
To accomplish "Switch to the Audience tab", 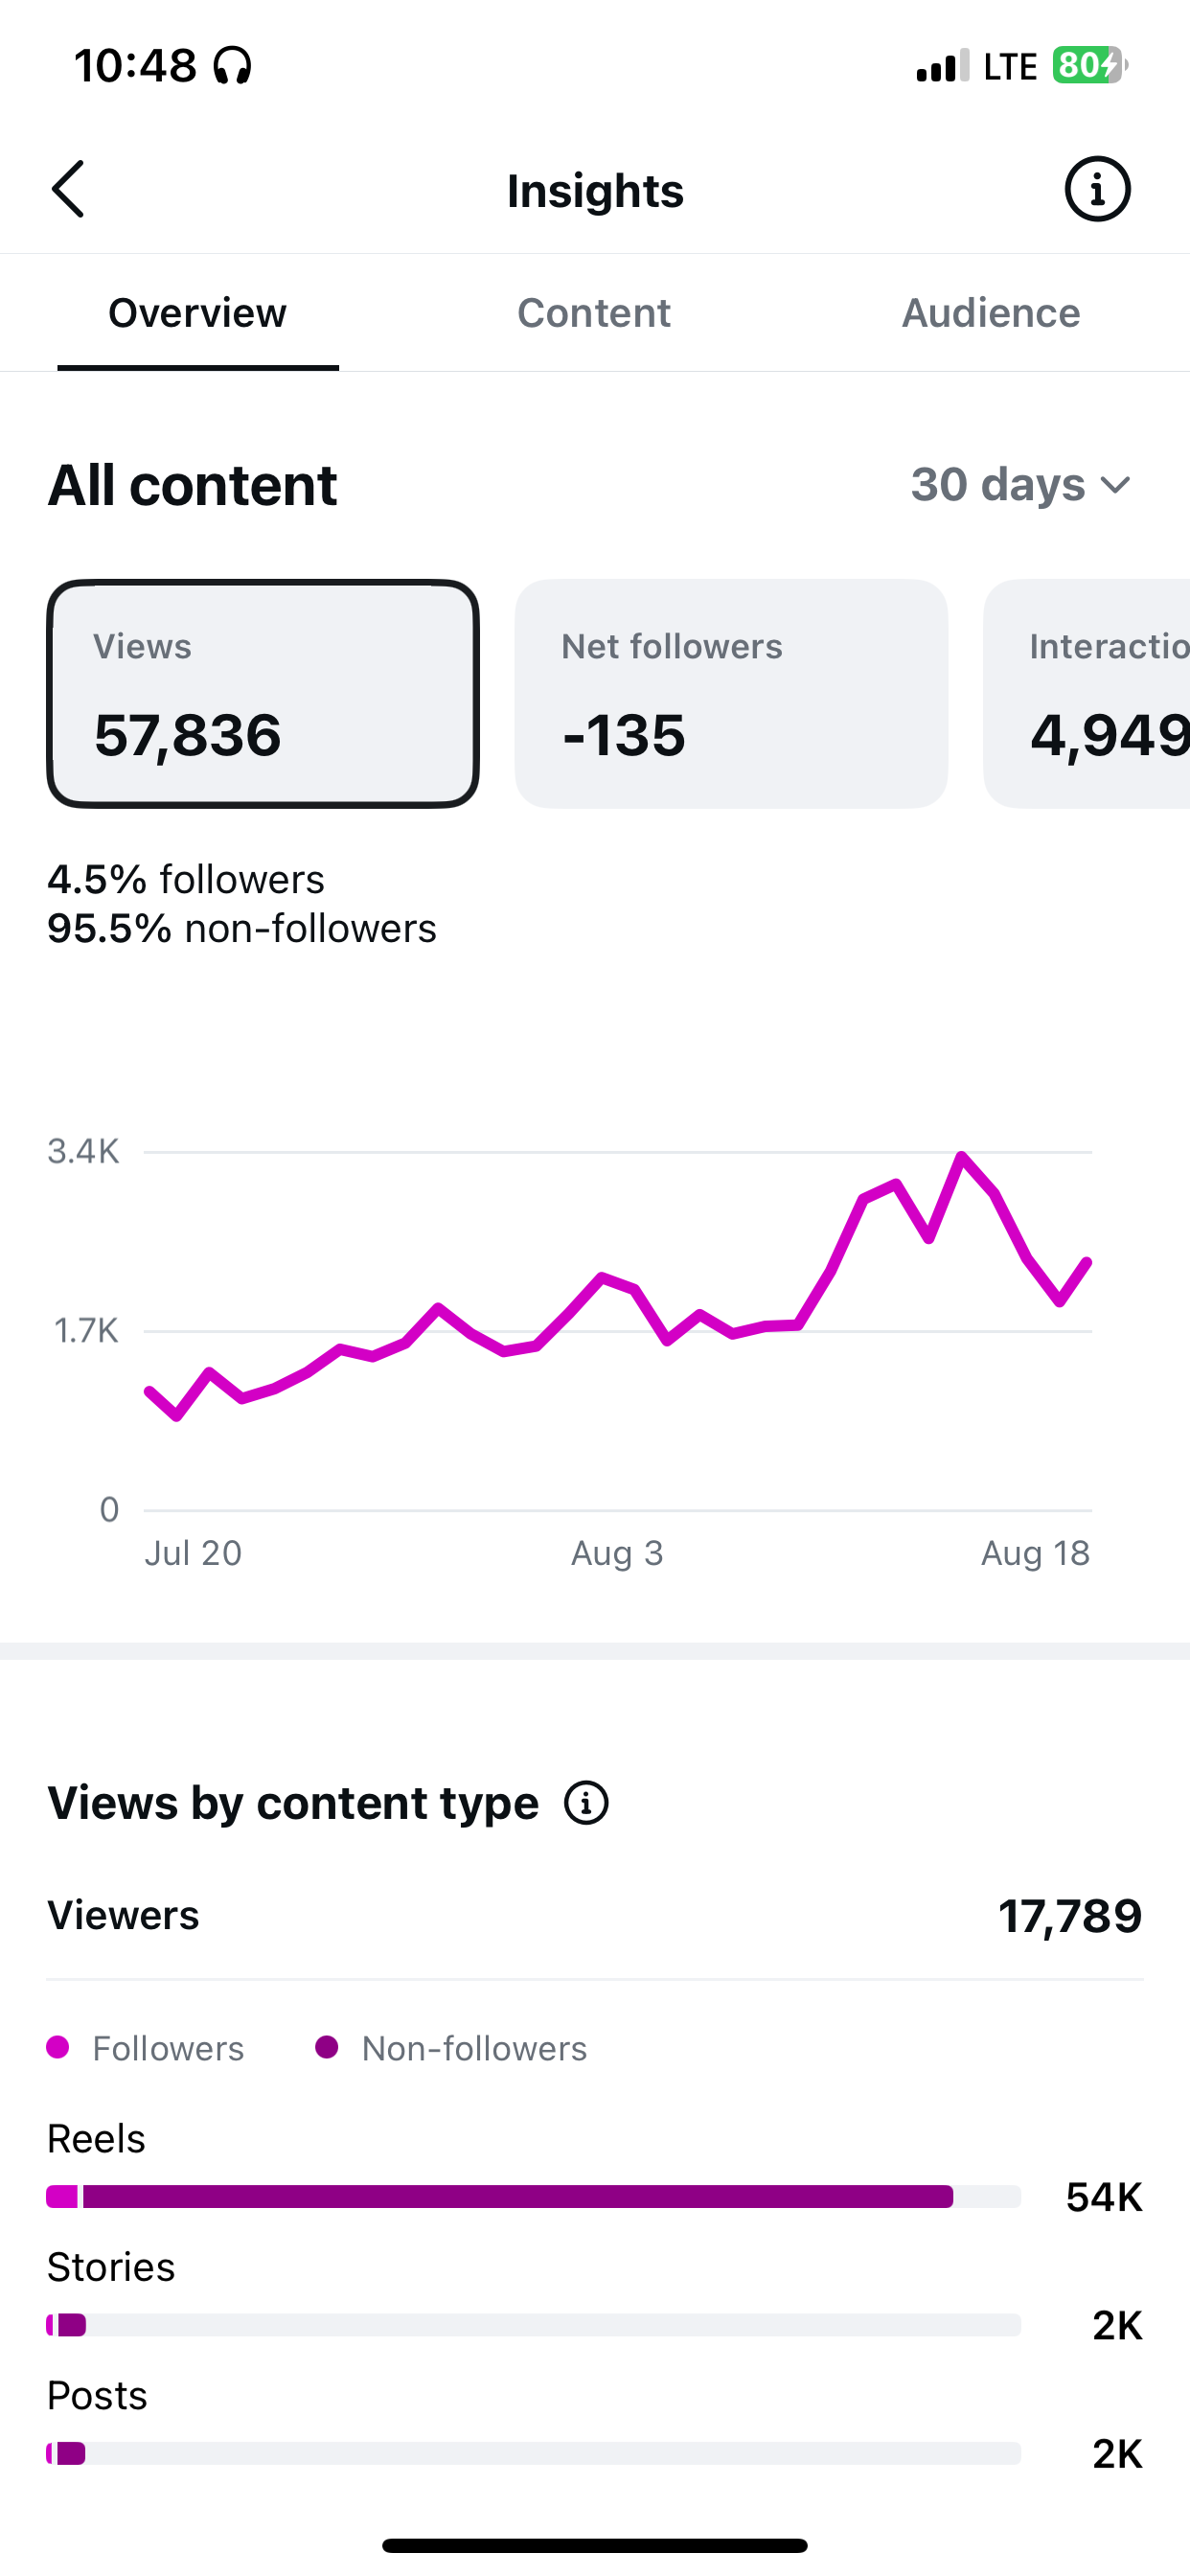I will (991, 313).
